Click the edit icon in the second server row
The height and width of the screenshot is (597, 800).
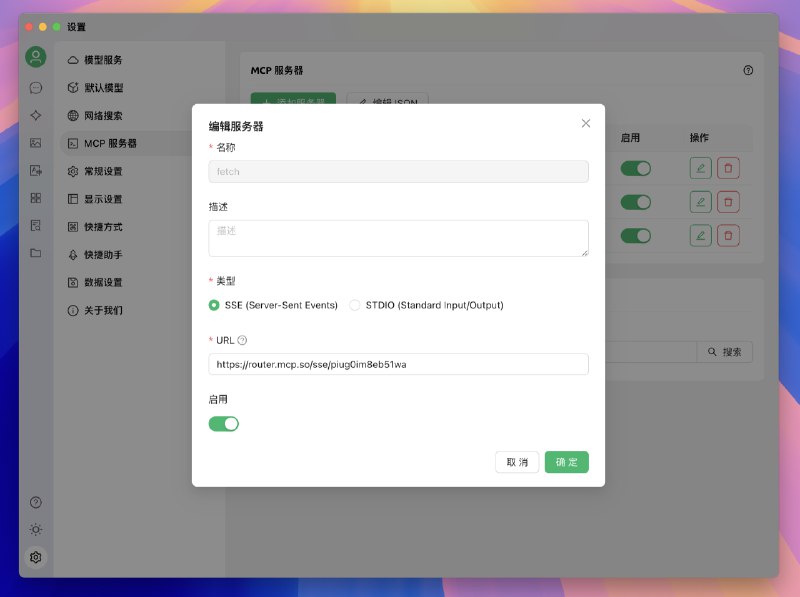click(701, 202)
